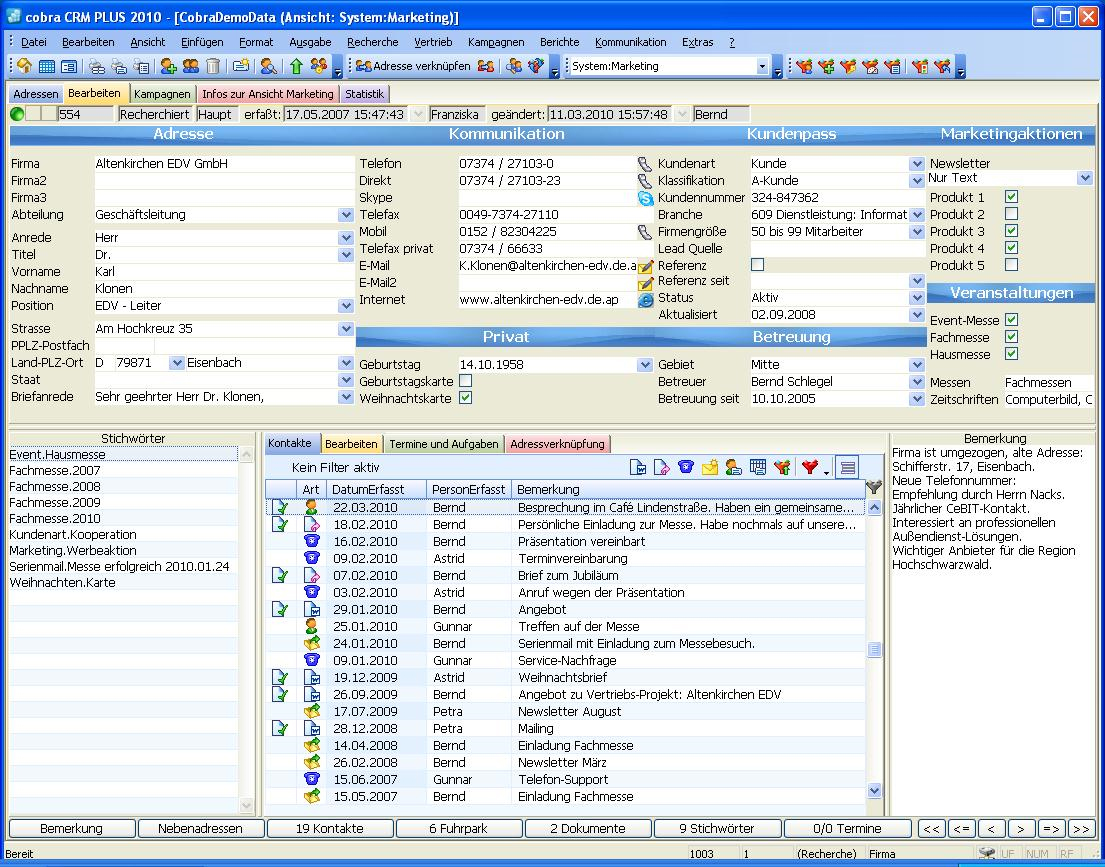Click the red filter funnel in Kontakte toolbar

[810, 467]
